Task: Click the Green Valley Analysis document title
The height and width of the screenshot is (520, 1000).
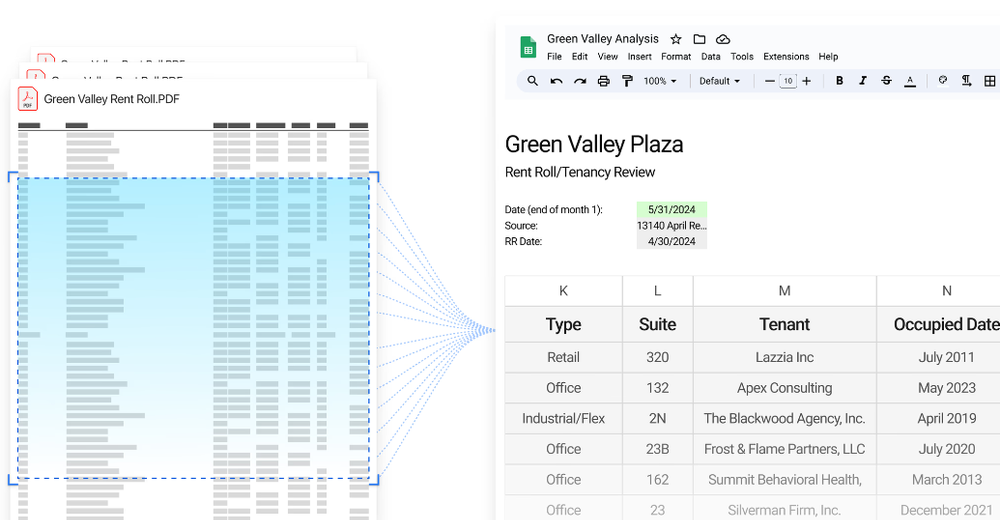Action: pos(603,39)
